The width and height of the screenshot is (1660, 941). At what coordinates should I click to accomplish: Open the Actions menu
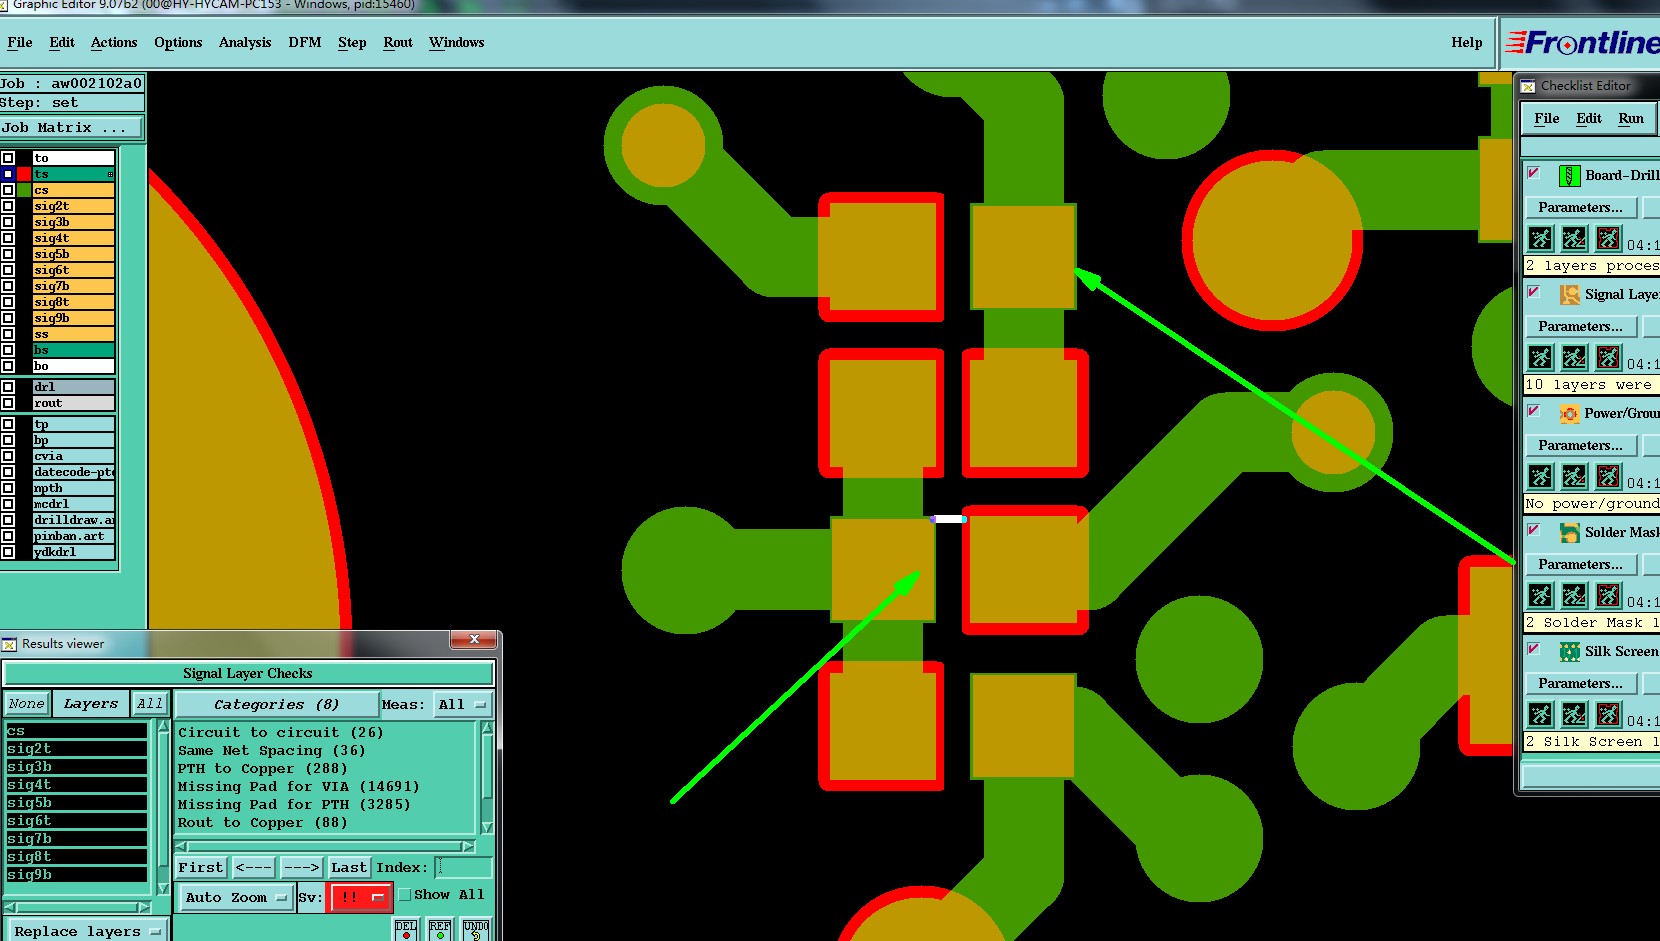click(114, 43)
